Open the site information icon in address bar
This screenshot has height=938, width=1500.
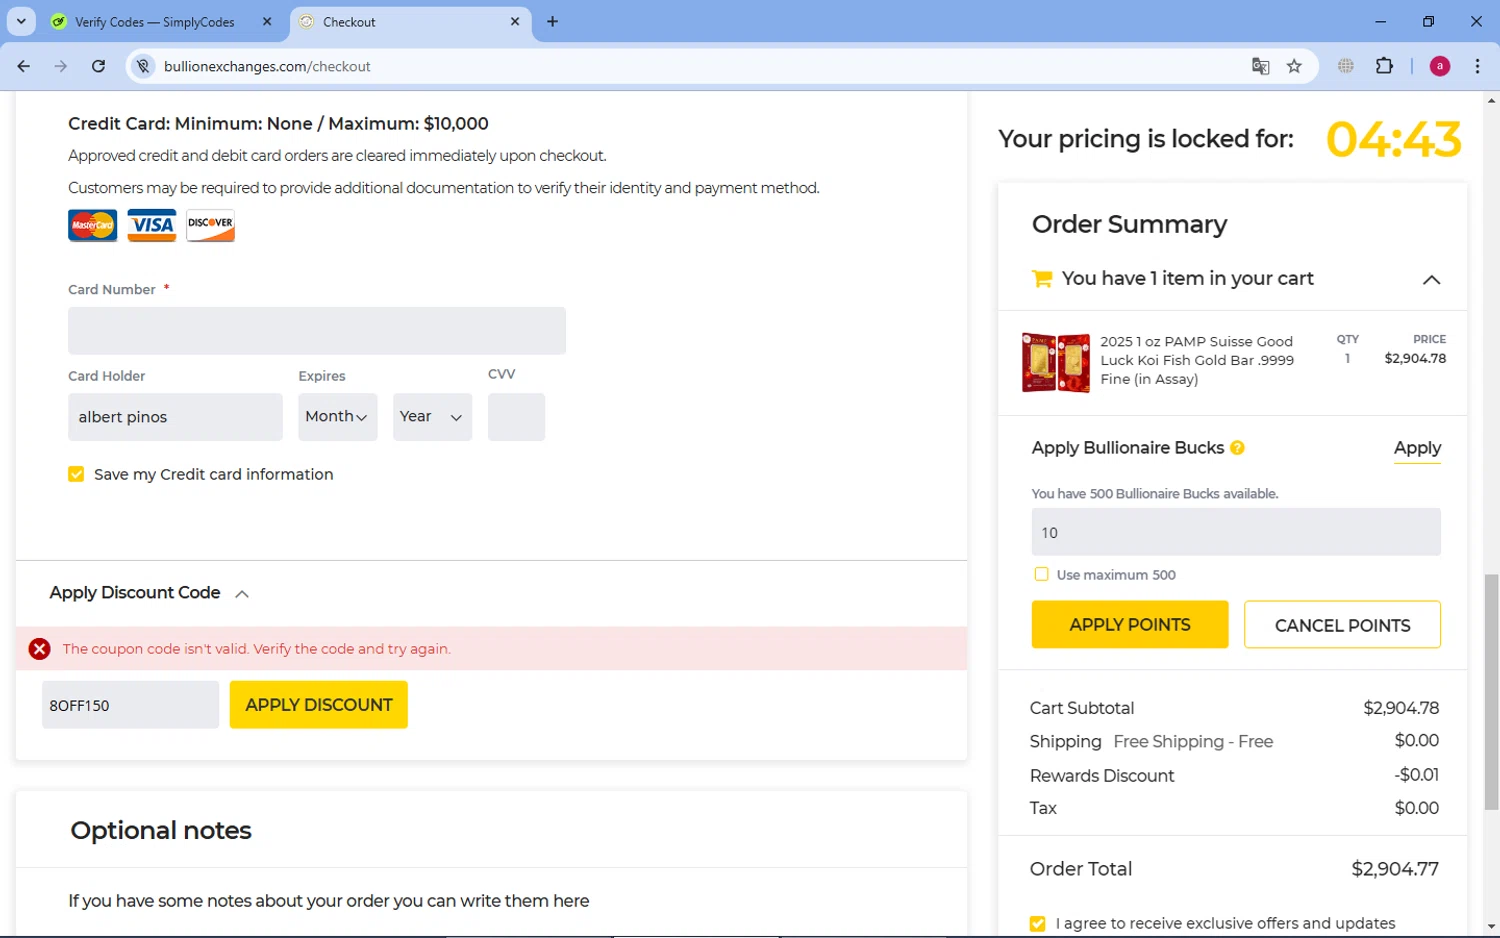[143, 66]
